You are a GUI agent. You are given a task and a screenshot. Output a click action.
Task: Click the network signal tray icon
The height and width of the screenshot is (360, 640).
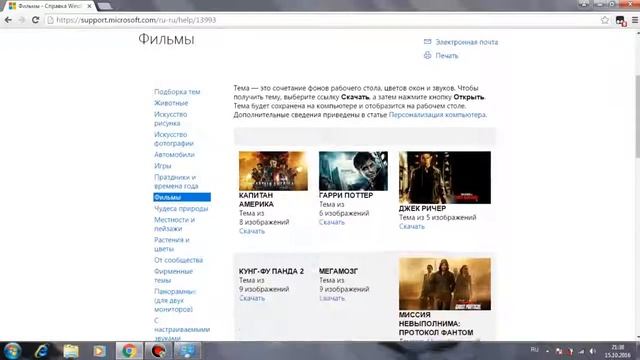pyautogui.click(x=581, y=351)
